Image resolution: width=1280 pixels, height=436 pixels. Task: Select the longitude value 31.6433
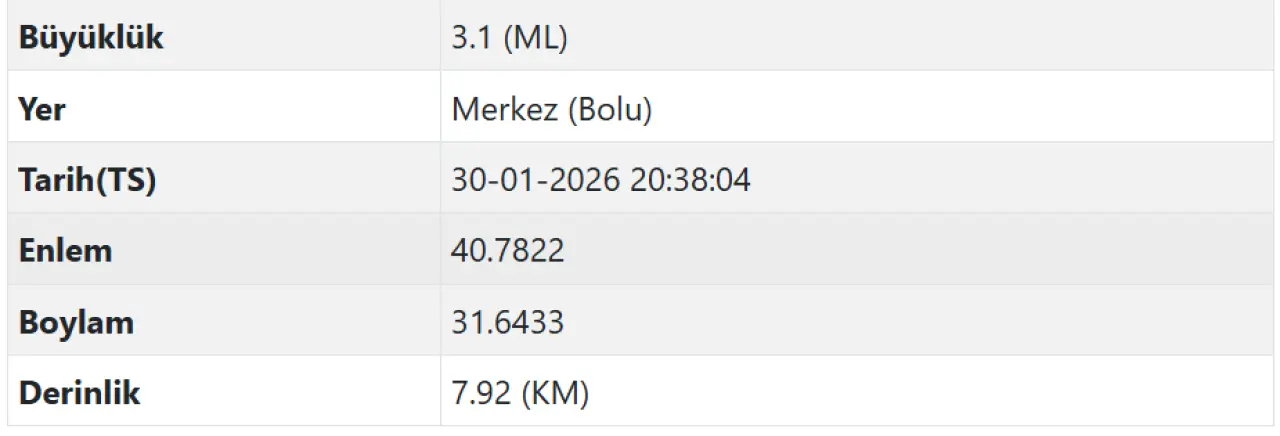coord(508,322)
